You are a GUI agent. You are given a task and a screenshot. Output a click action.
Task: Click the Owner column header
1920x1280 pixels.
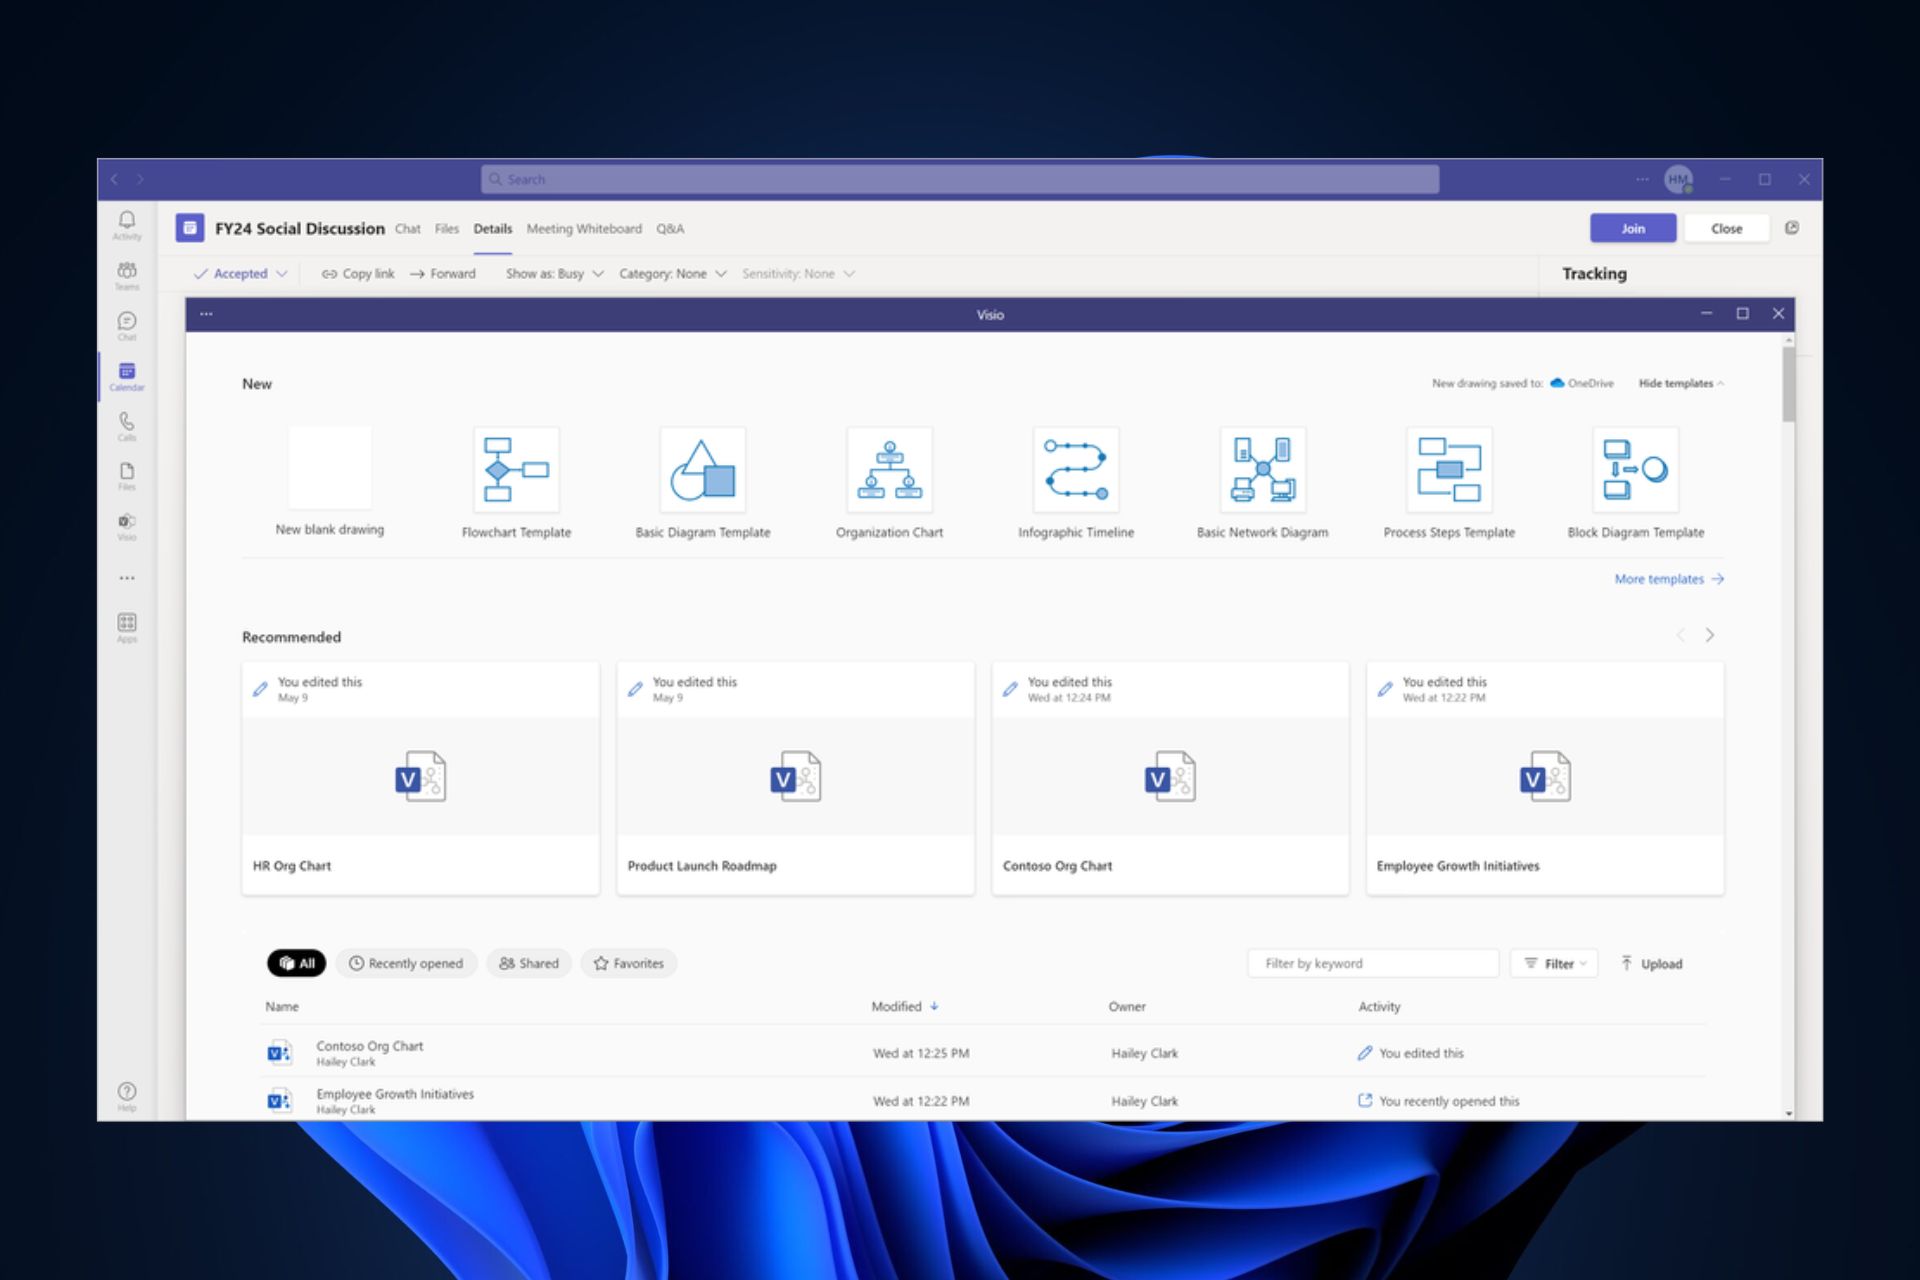coord(1127,1007)
